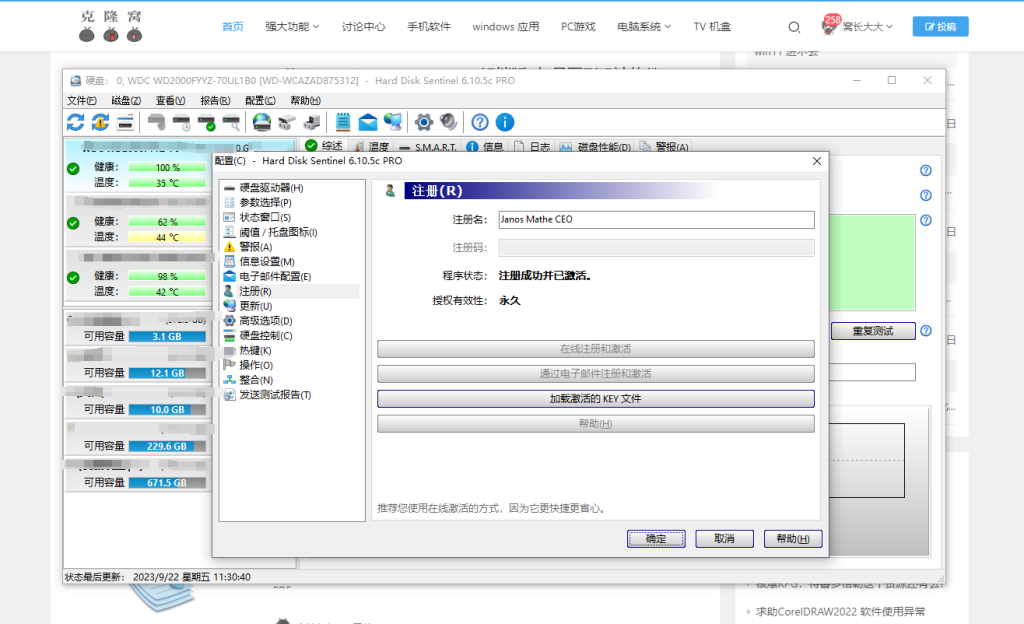This screenshot has width=1024, height=624.
Task: Click question mark help icon in toolbar
Action: [x=480, y=122]
